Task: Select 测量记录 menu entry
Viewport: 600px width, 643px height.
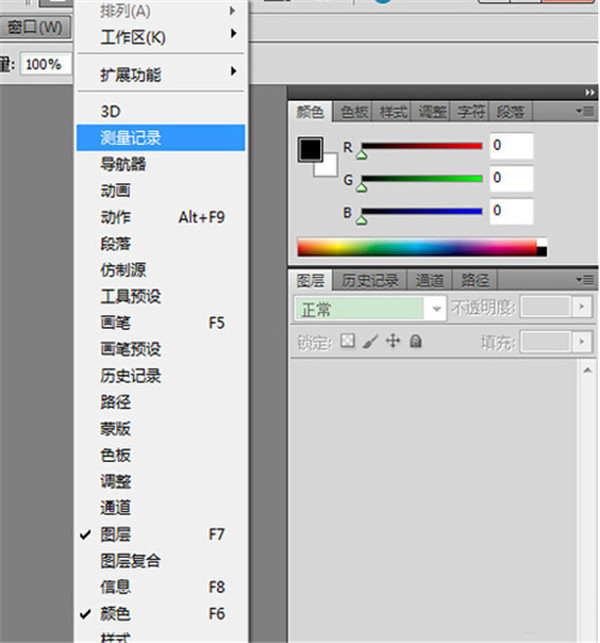Action: pyautogui.click(x=161, y=138)
